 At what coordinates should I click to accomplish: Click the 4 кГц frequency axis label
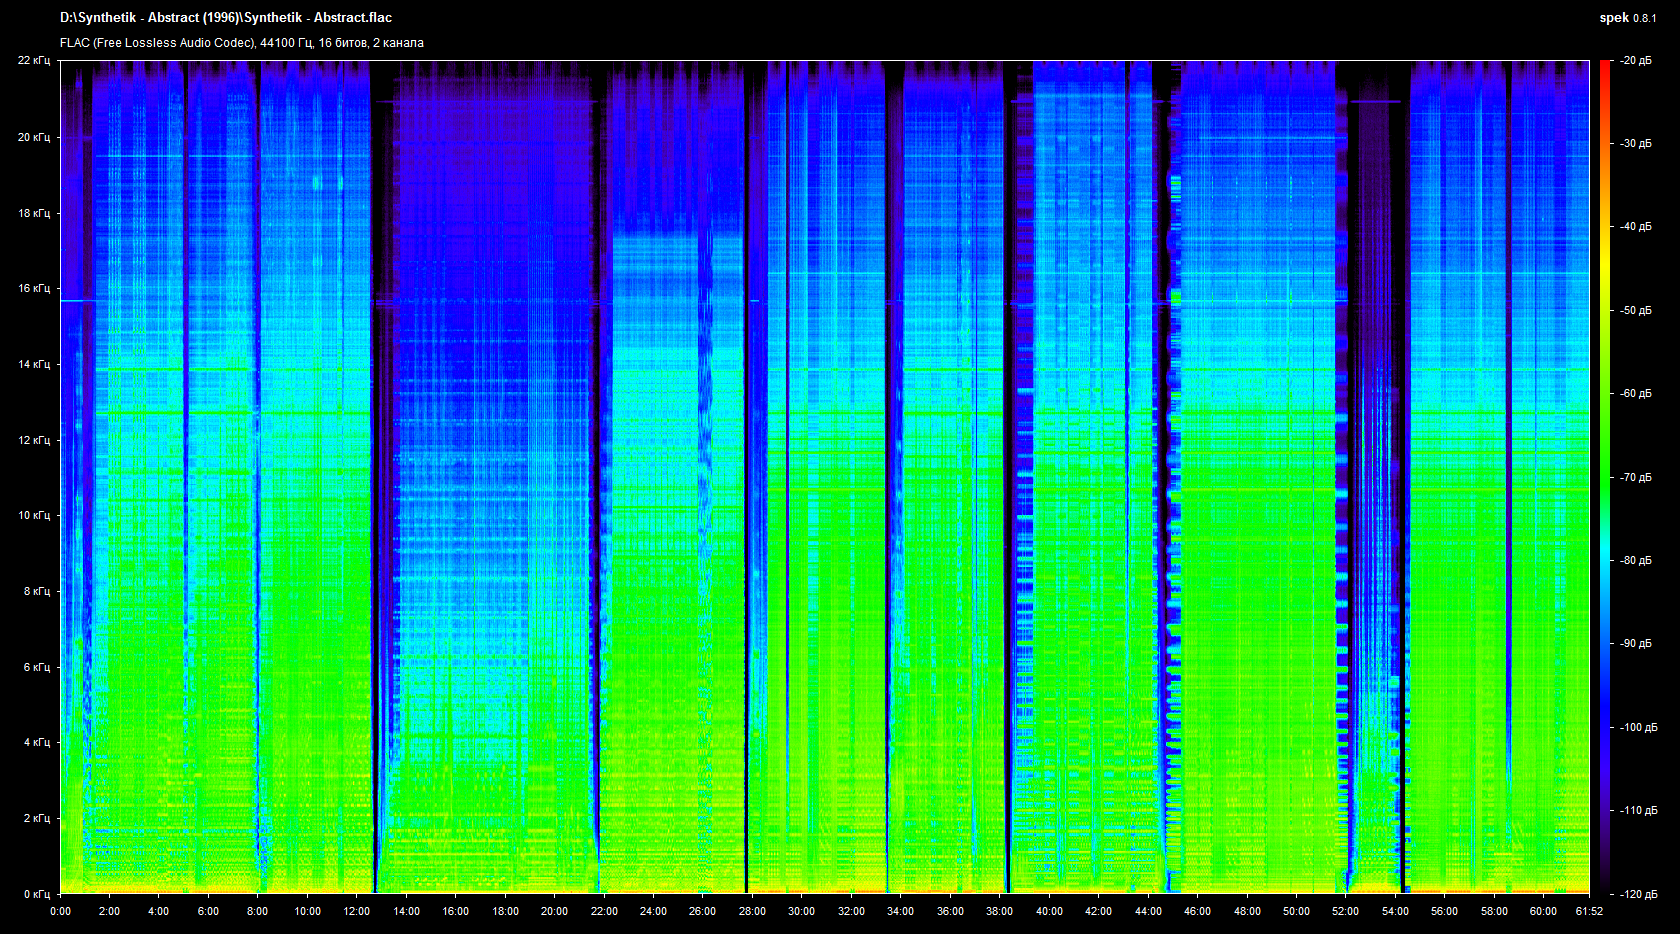36,743
